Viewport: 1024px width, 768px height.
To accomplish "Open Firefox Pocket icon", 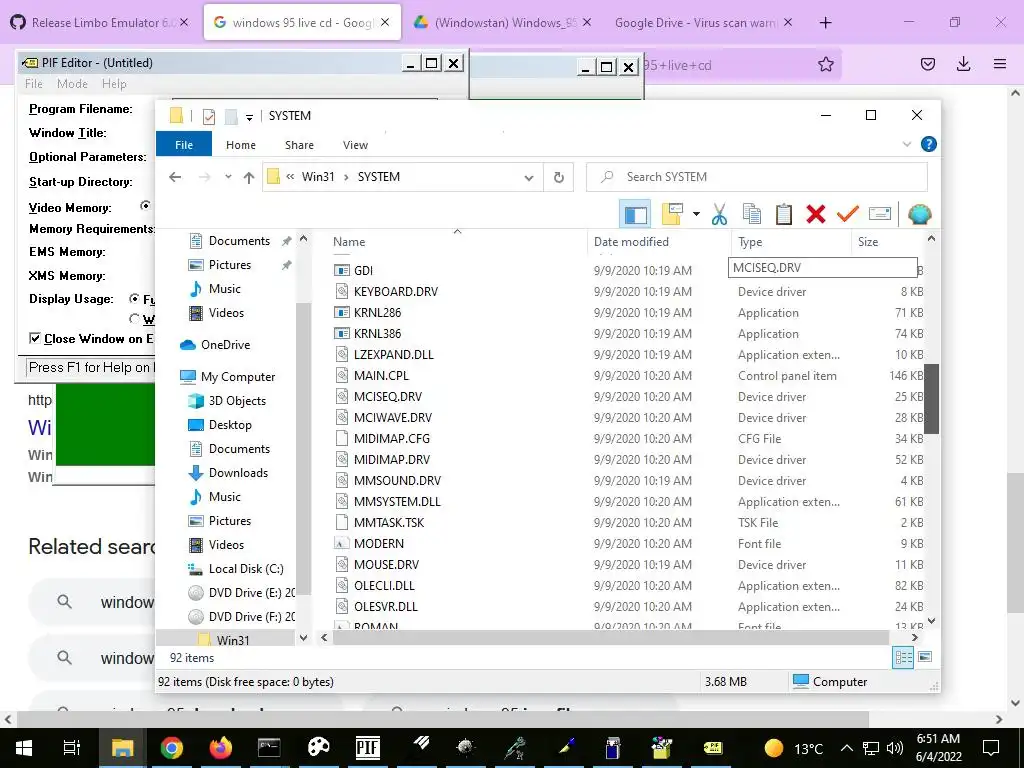I will (x=927, y=64).
